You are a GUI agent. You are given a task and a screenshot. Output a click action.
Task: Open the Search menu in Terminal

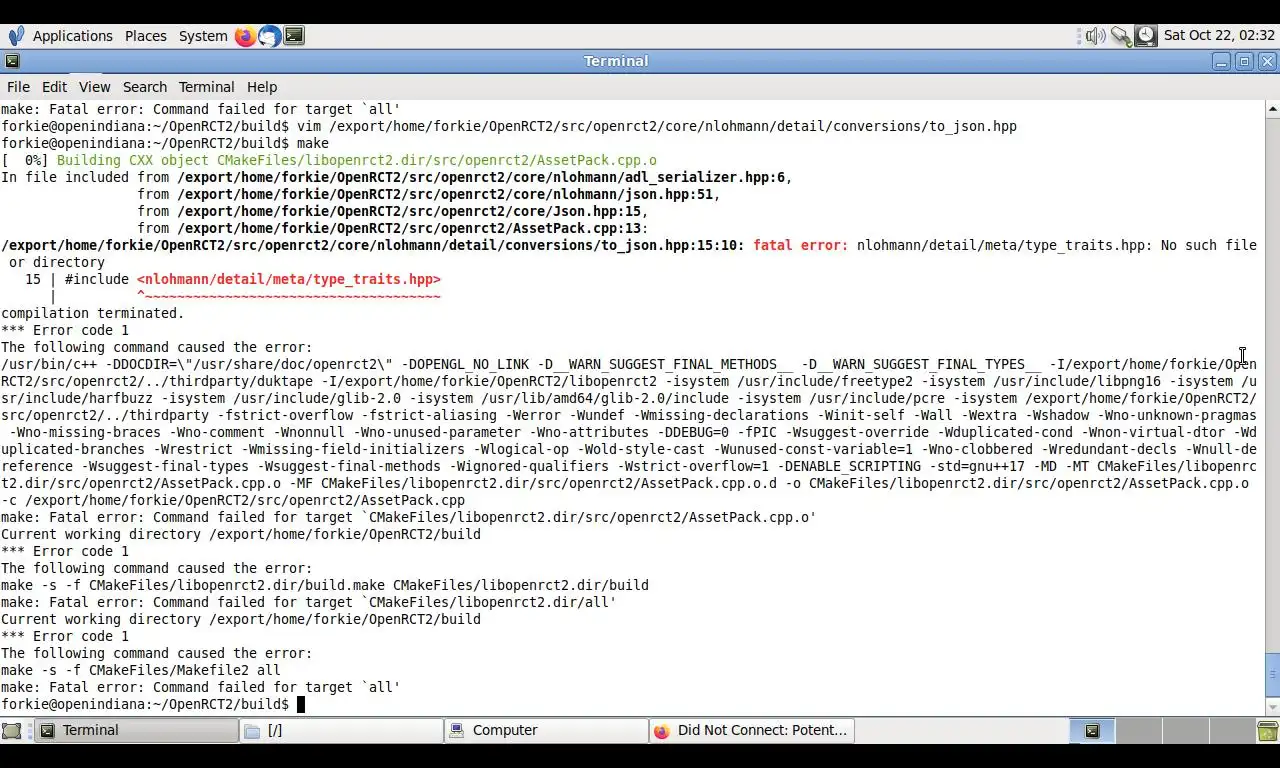coord(145,87)
